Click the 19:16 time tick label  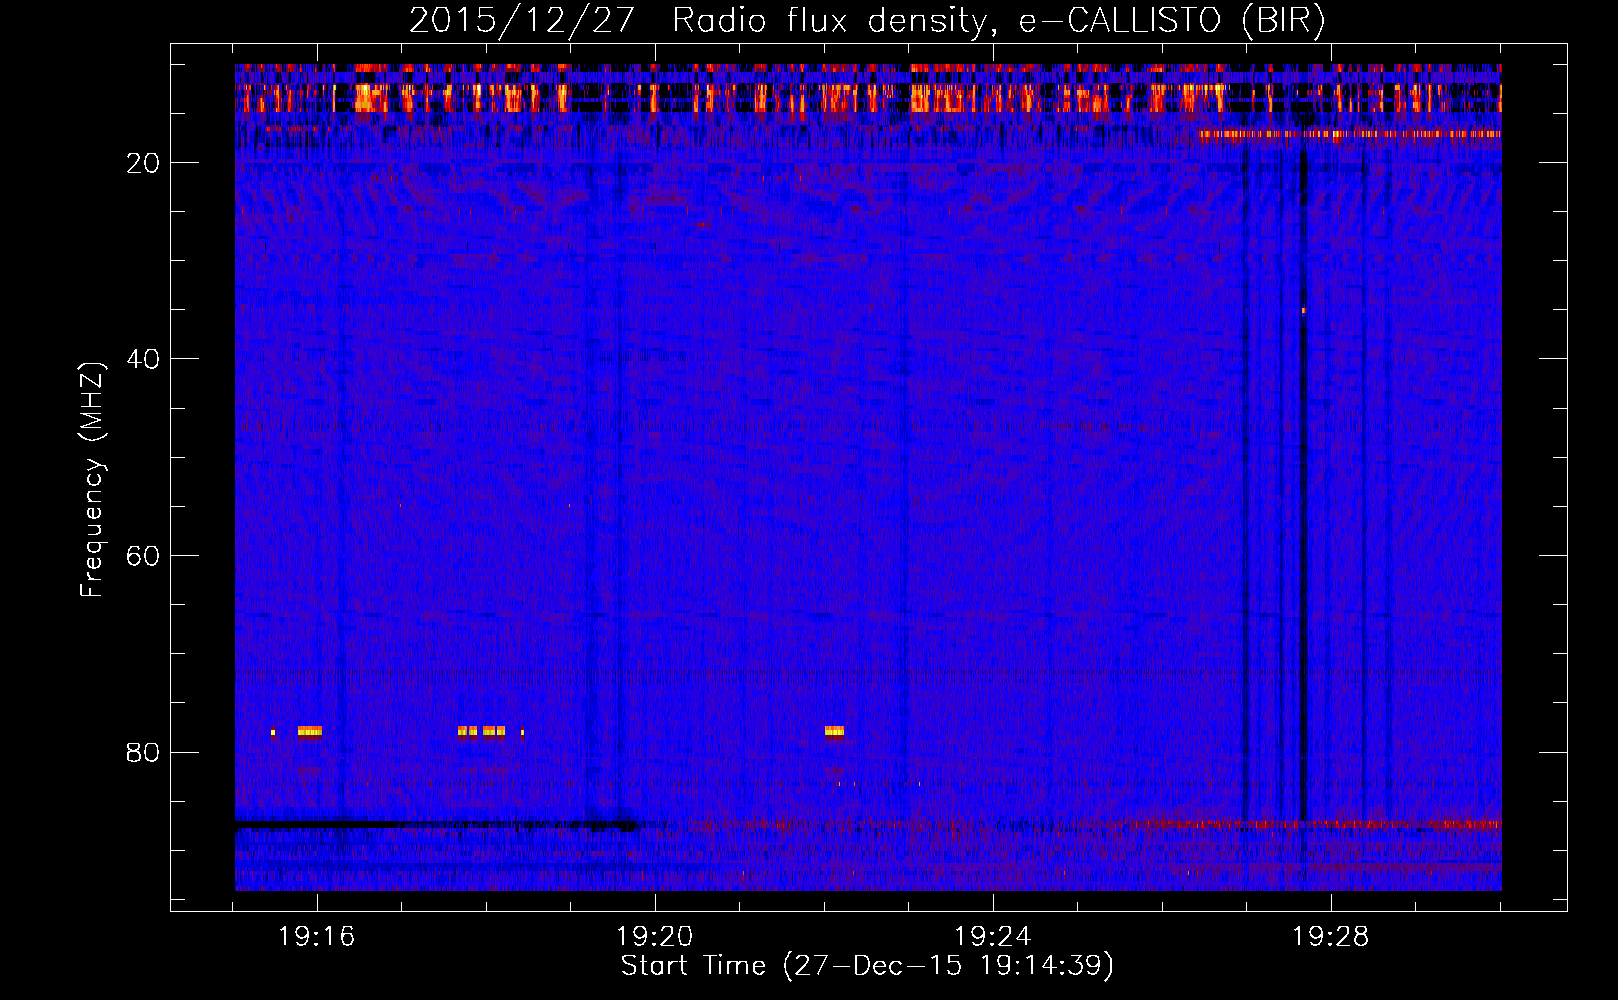click(317, 937)
